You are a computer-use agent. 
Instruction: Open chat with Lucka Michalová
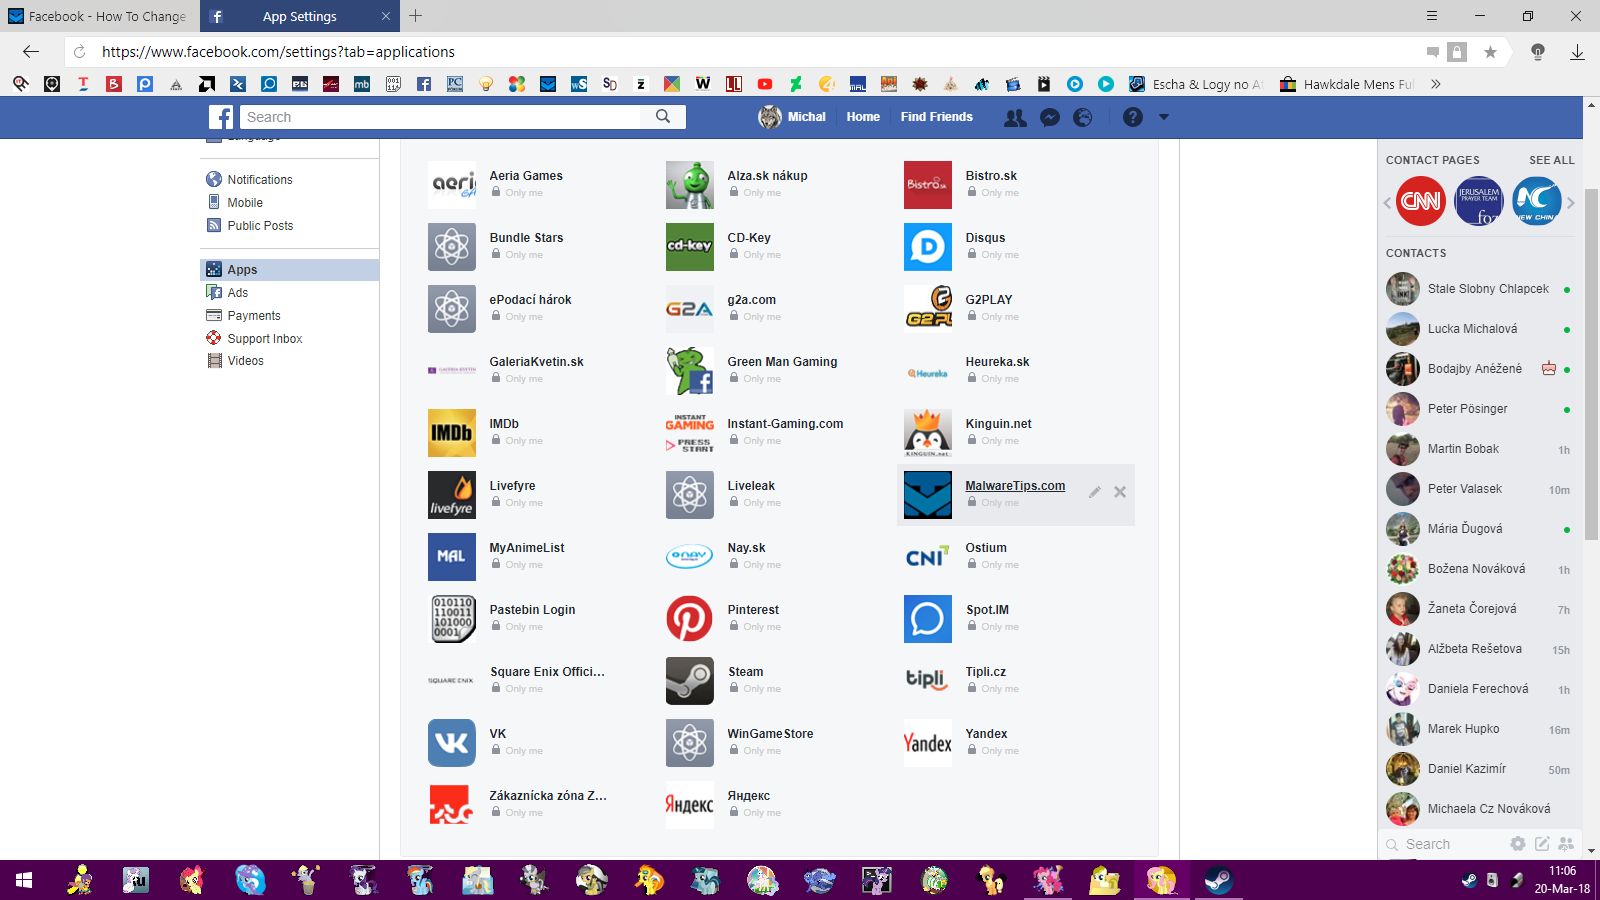(x=1478, y=329)
